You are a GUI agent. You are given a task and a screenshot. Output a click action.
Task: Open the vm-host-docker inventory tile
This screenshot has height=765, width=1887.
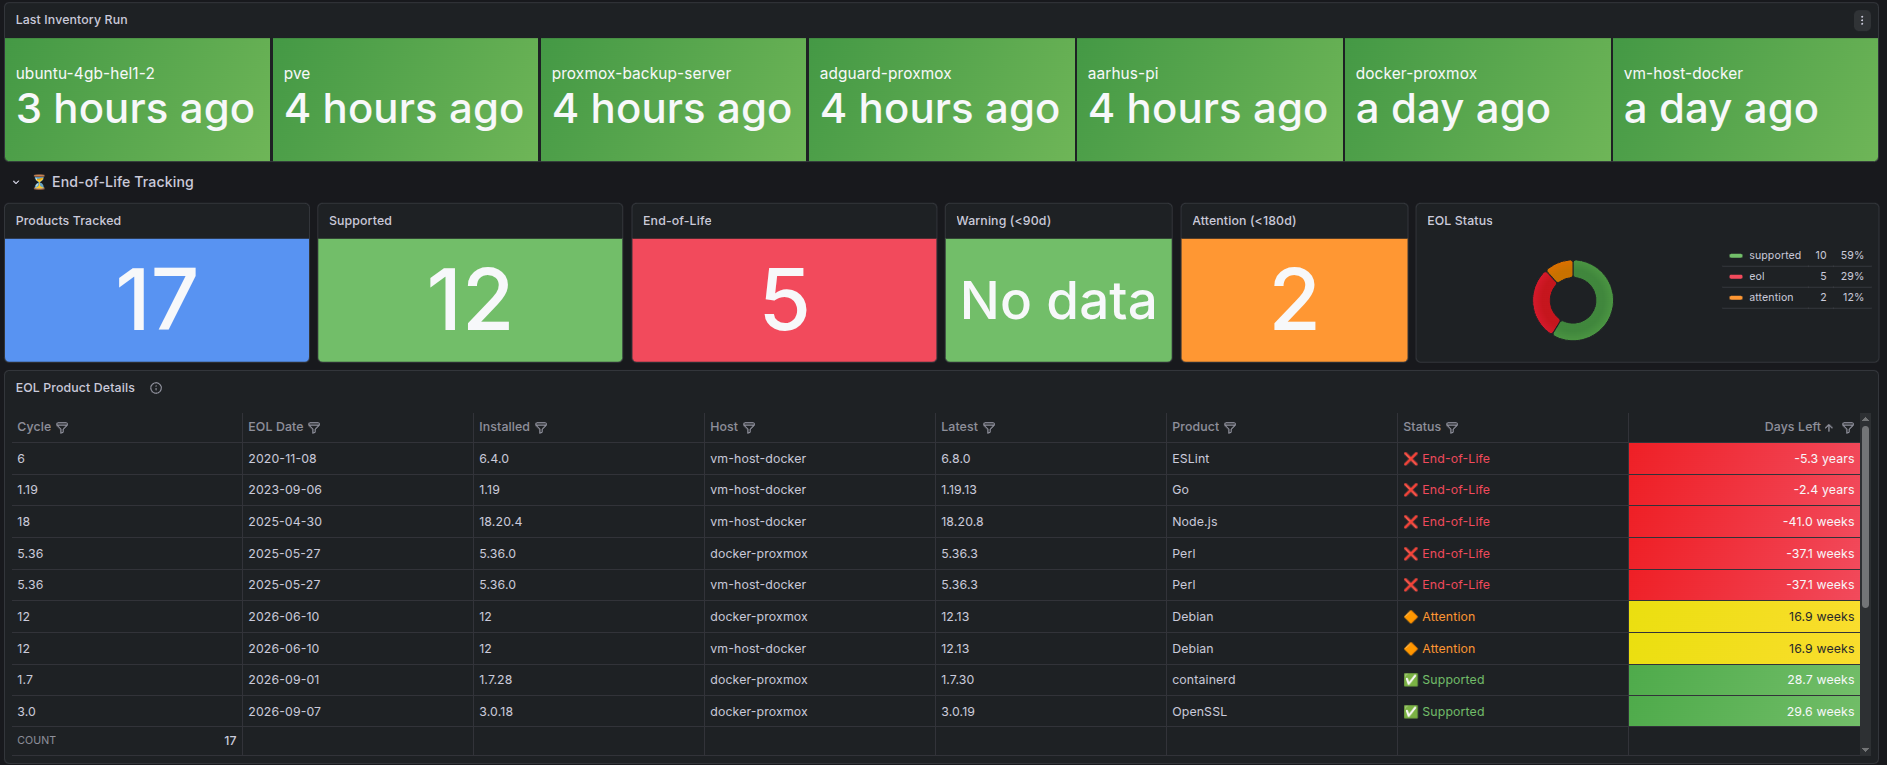pyautogui.click(x=1745, y=100)
